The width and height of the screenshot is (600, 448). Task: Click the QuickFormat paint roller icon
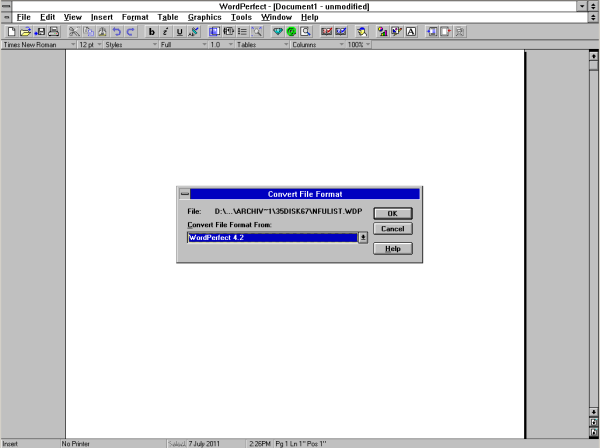(194, 32)
